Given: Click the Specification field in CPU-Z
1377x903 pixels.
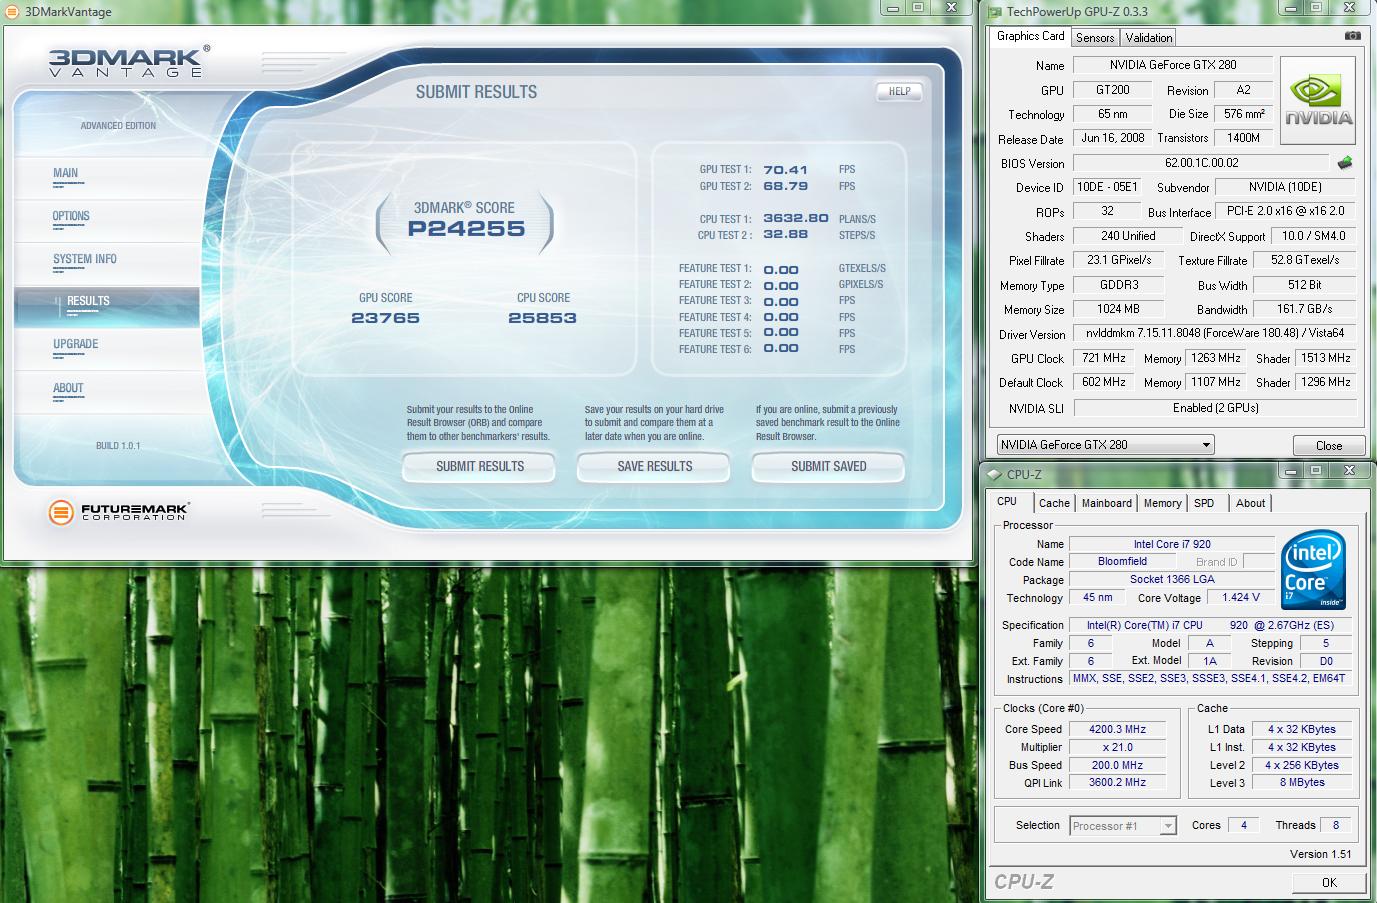Looking at the screenshot, I should (1210, 625).
